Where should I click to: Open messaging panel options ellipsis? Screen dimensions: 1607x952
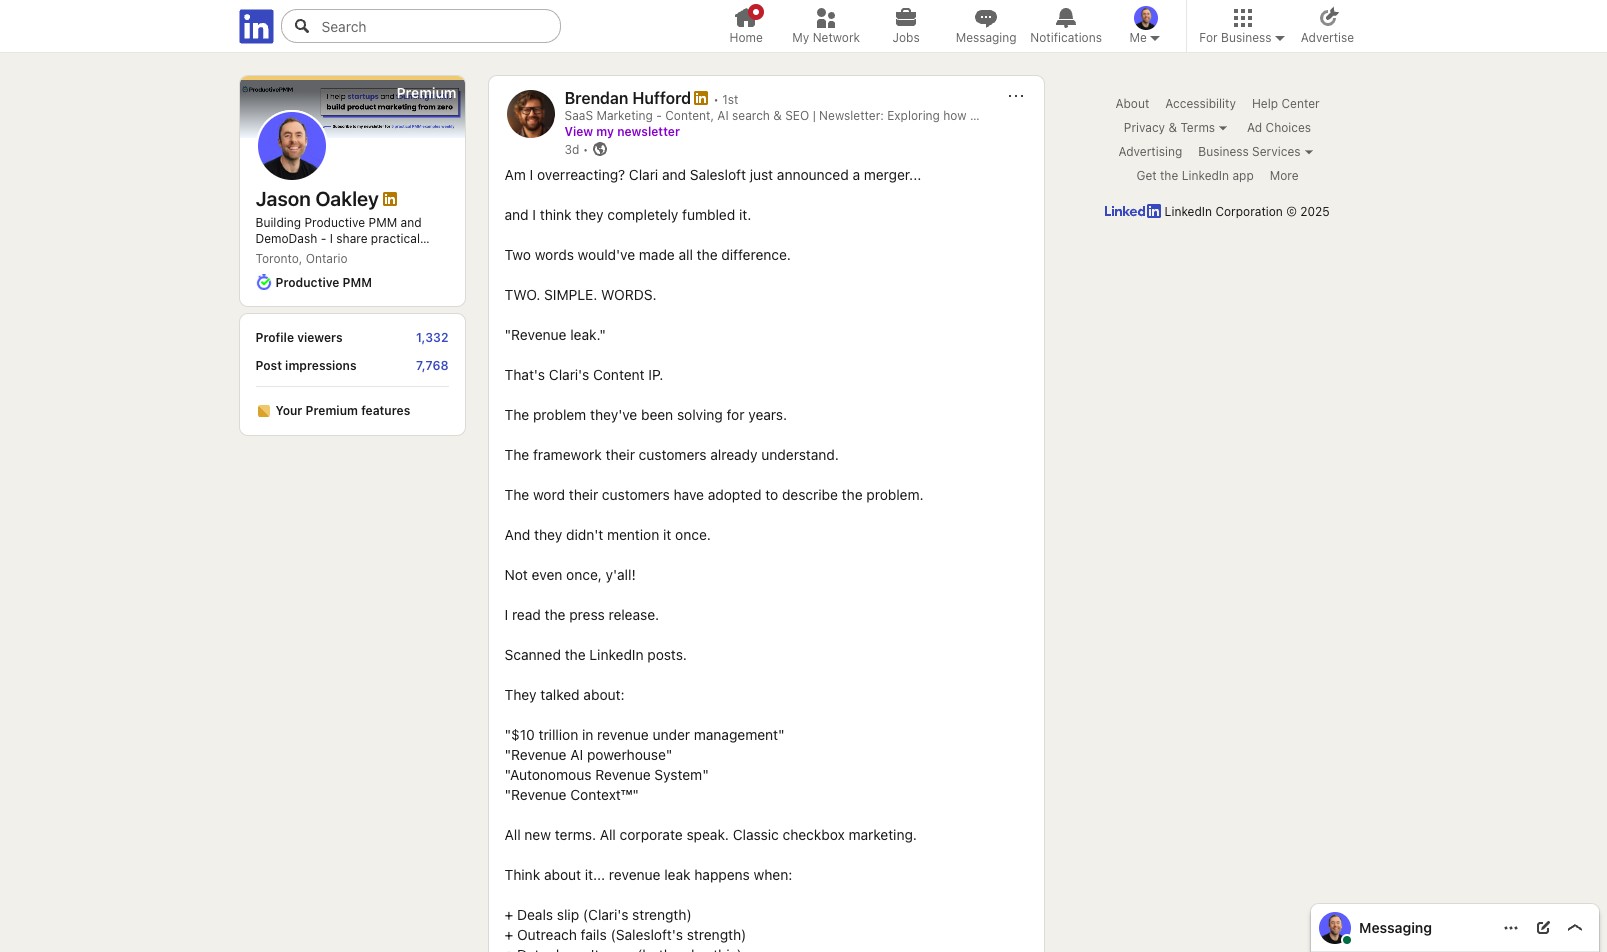1511,928
